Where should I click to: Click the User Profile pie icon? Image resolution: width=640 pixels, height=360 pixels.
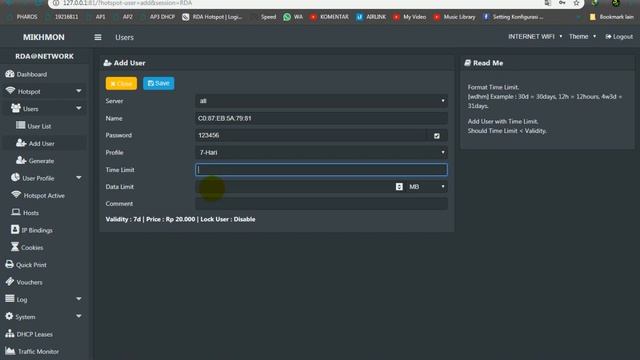point(16,178)
